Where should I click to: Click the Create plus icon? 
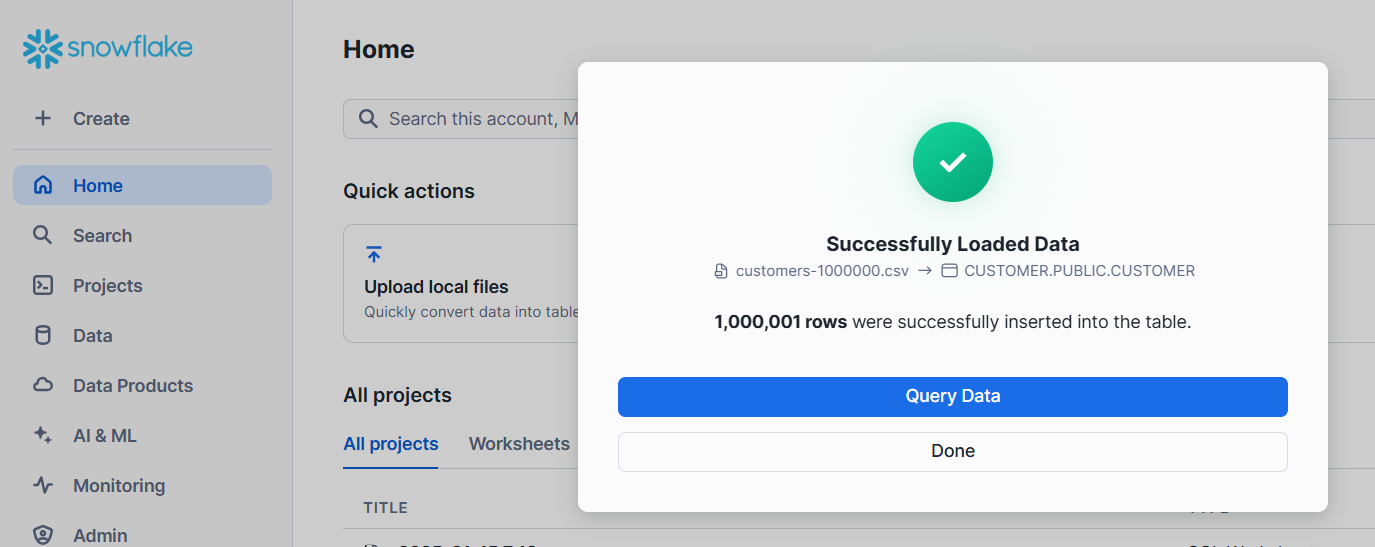click(43, 118)
